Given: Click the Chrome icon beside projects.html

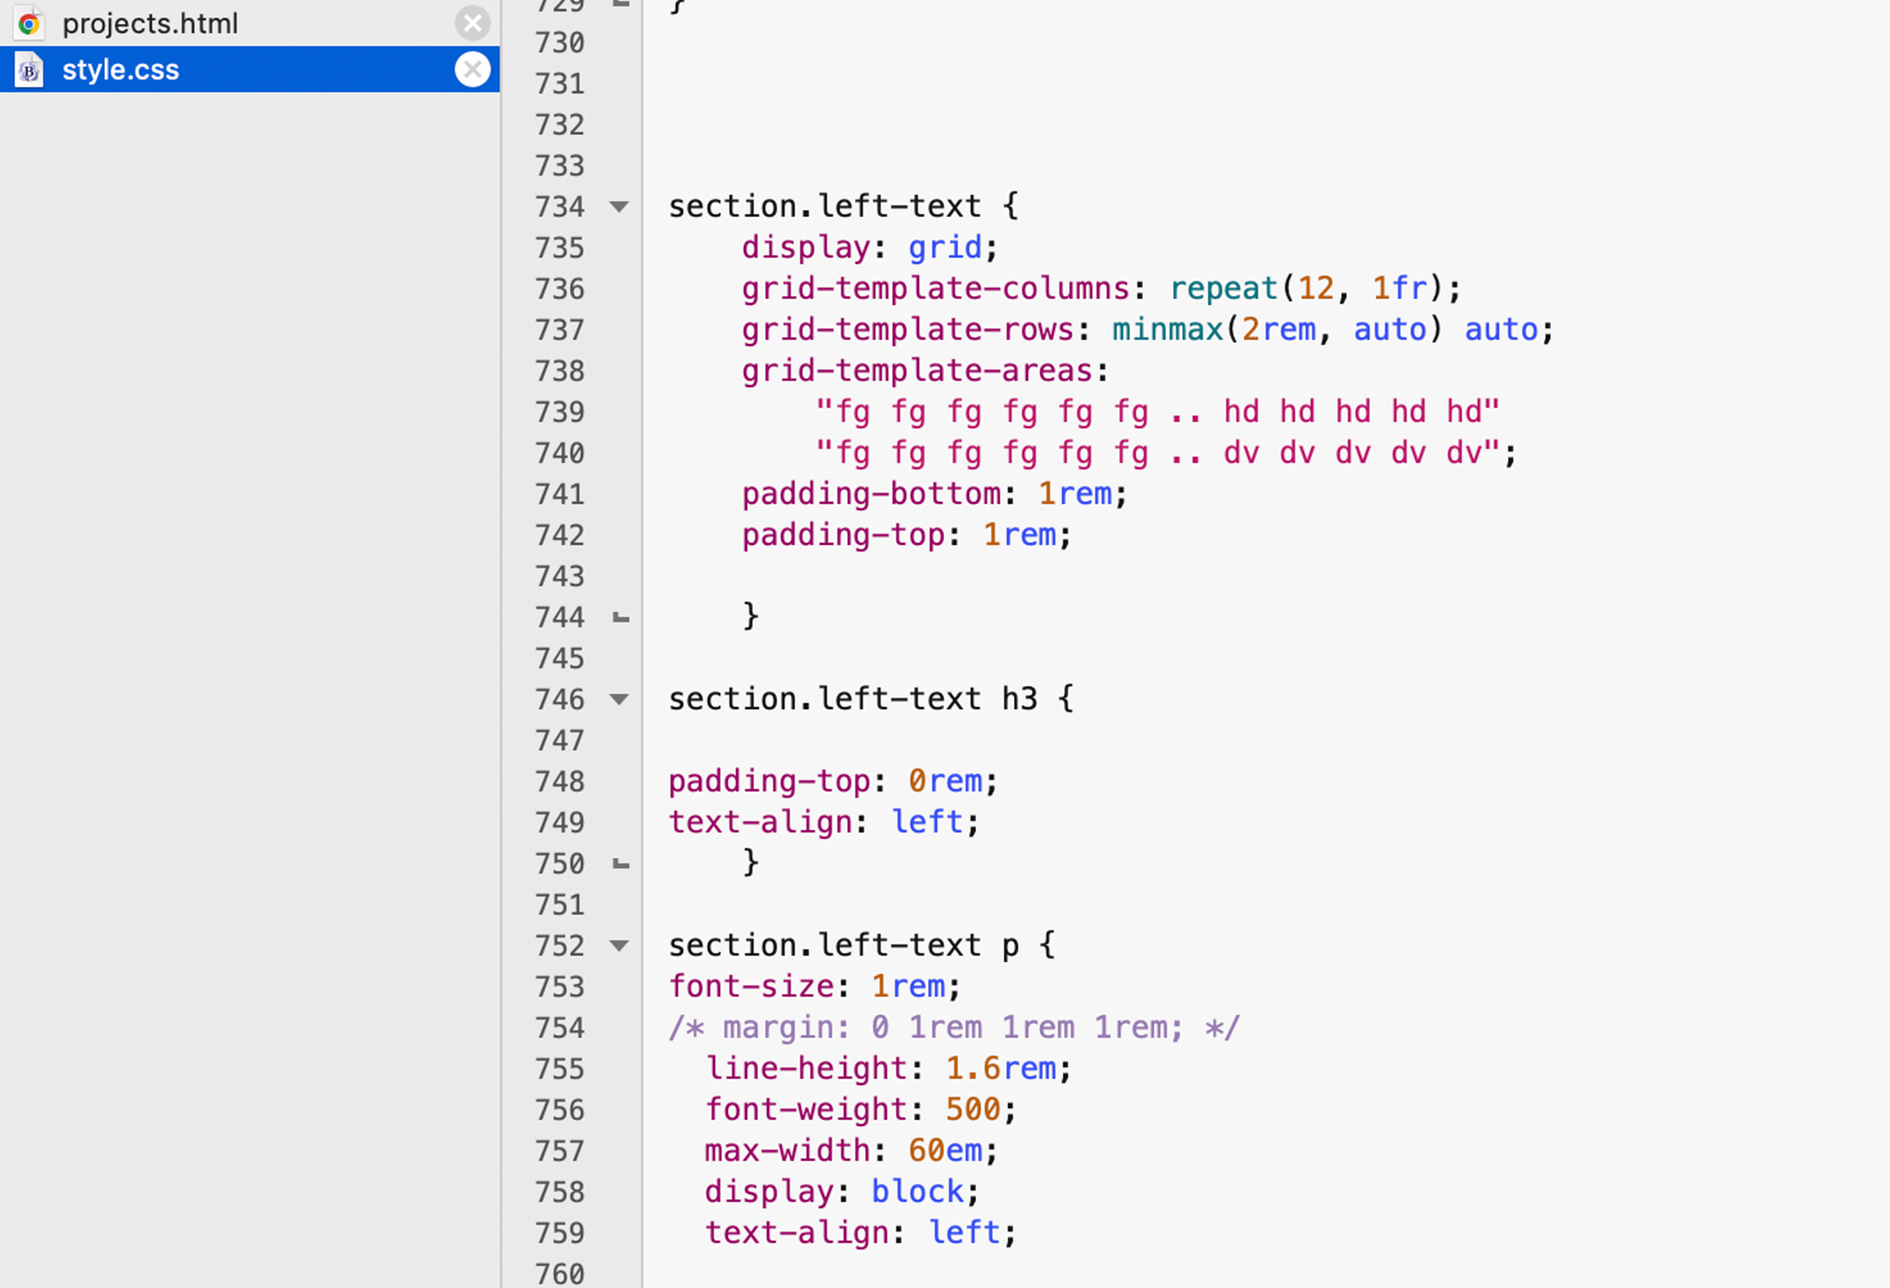Looking at the screenshot, I should [29, 23].
